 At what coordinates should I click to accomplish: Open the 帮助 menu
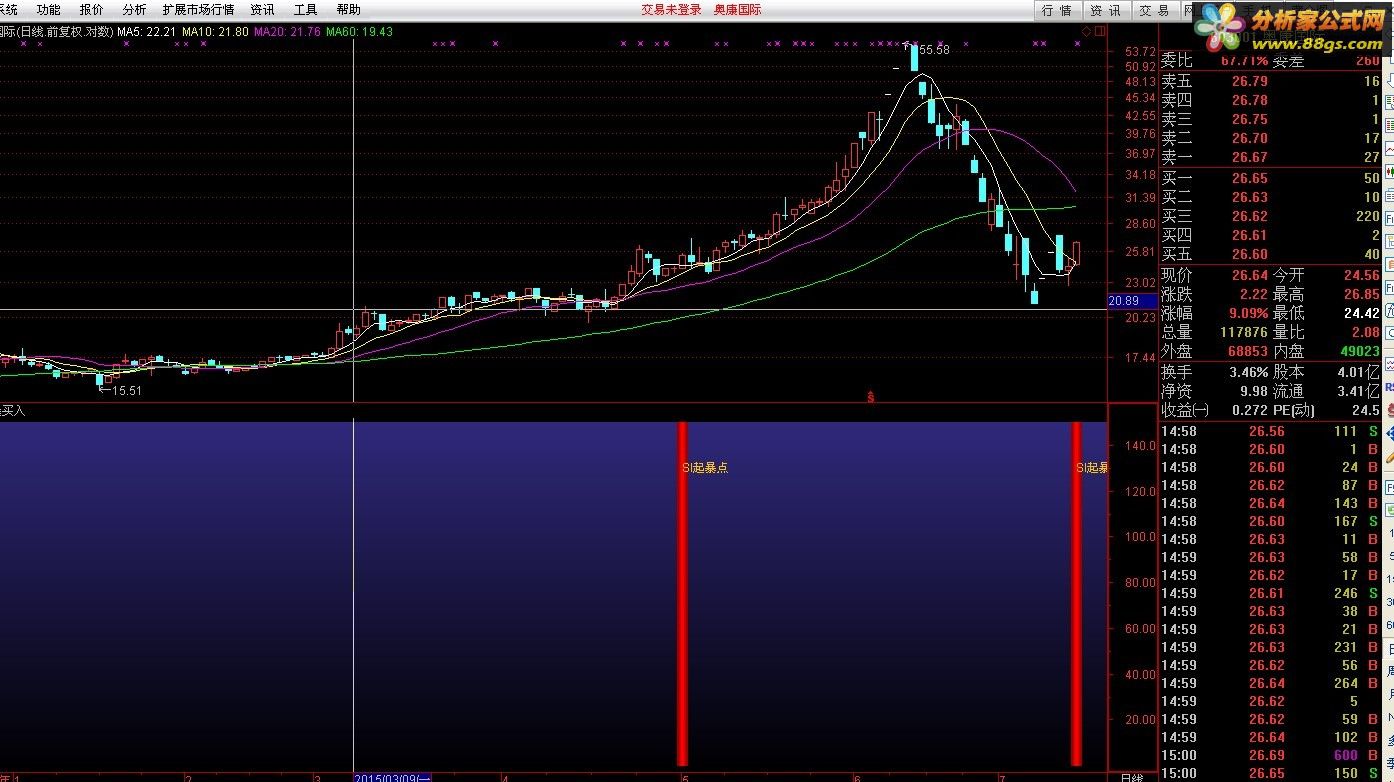tap(349, 9)
